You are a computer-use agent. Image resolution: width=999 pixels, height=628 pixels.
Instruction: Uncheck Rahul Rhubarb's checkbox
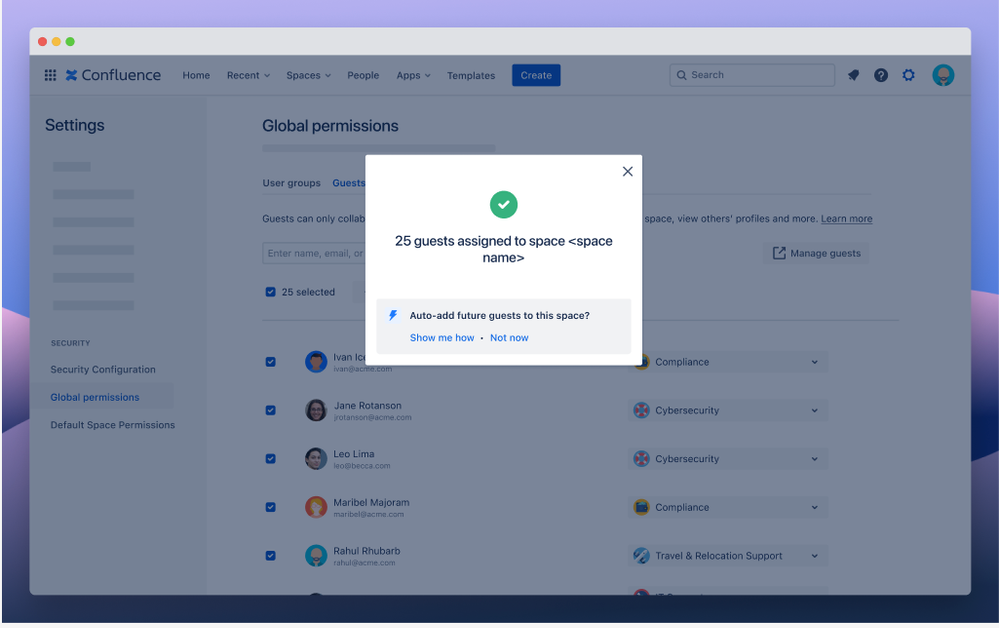point(270,555)
